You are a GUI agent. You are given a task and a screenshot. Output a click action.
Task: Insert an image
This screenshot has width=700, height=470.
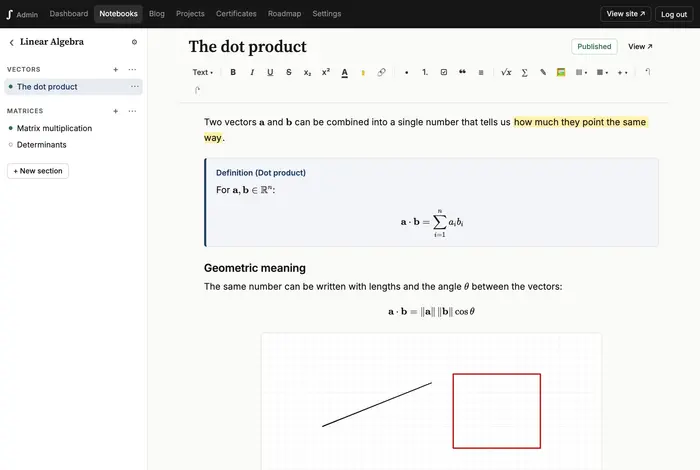click(x=561, y=72)
